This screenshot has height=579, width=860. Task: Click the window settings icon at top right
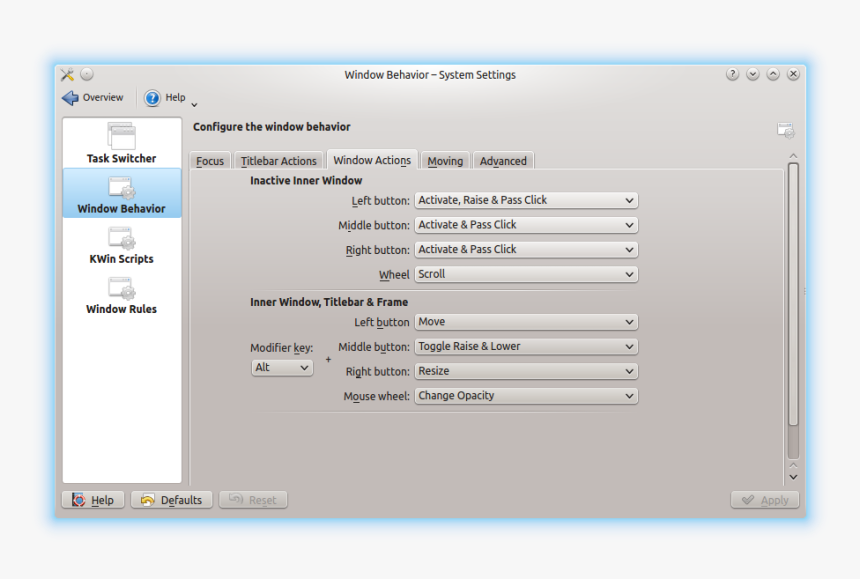tap(786, 131)
